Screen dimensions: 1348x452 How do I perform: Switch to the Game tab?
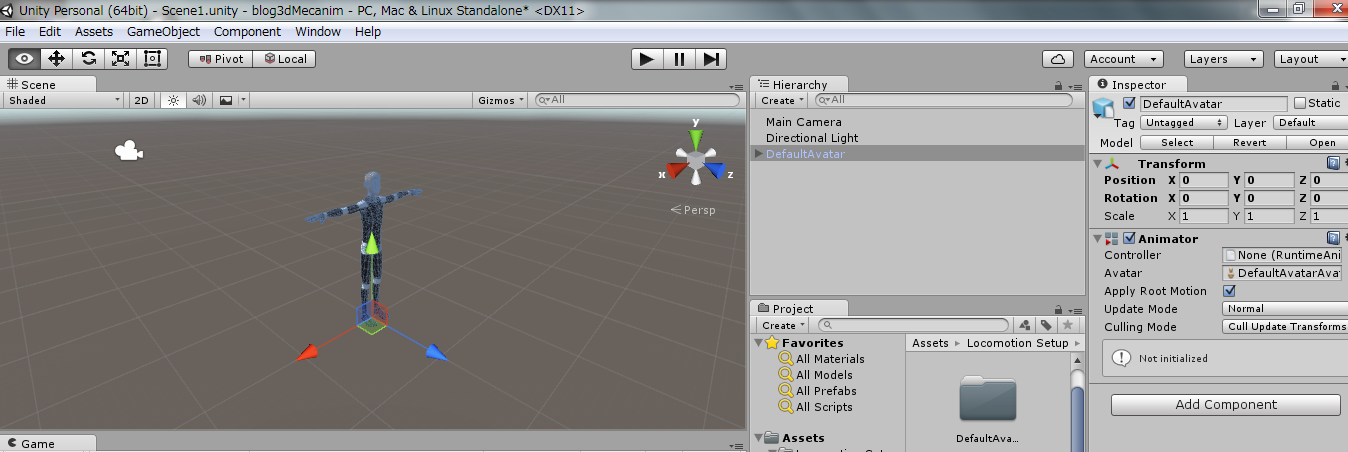click(x=48, y=443)
